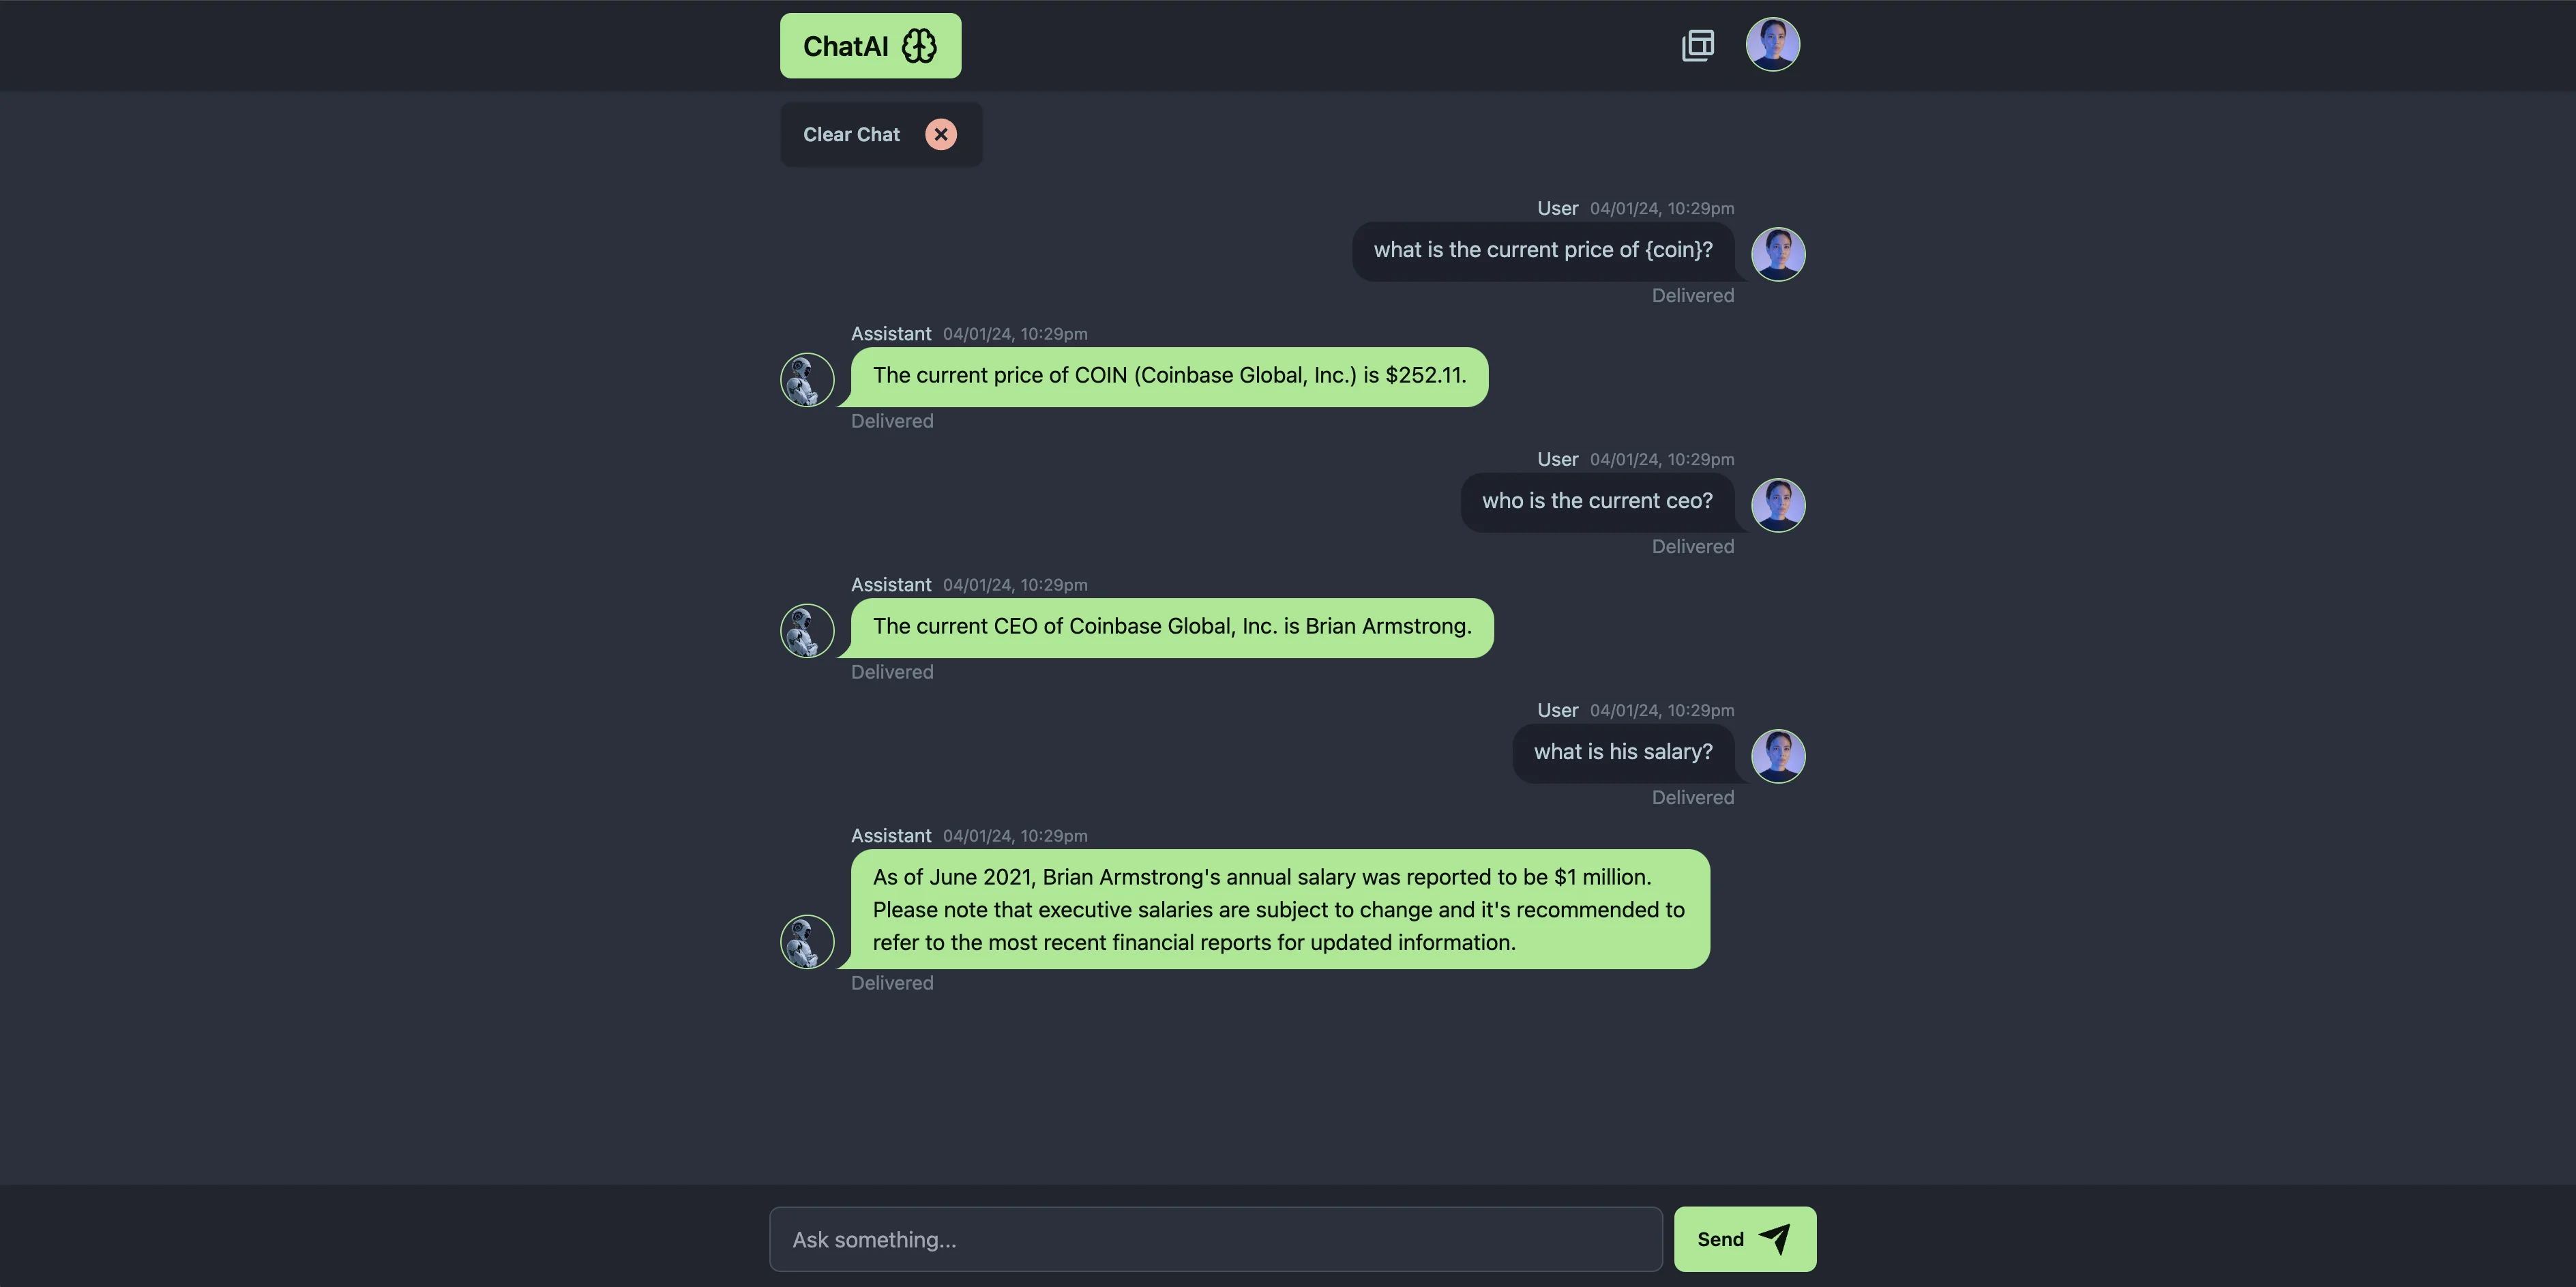Click the COIN price $252.11 reply bubble

1168,376
